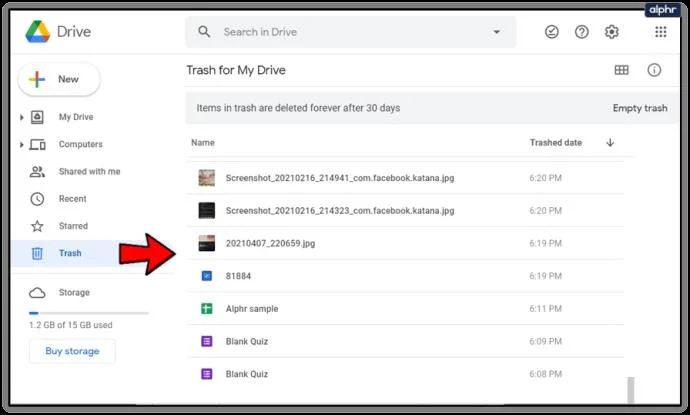Click the blue file icon of 81884

pyautogui.click(x=207, y=276)
